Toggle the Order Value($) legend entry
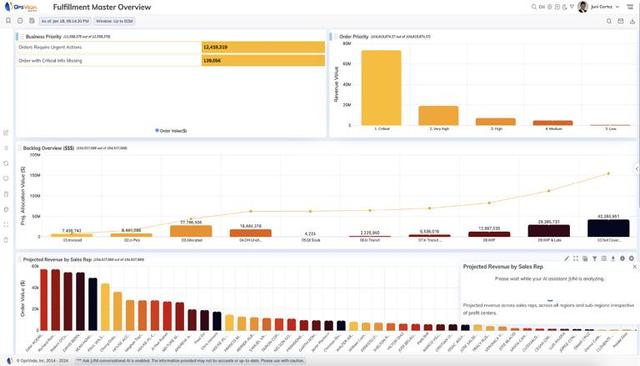Screen dimensions: 640x366 point(171,131)
